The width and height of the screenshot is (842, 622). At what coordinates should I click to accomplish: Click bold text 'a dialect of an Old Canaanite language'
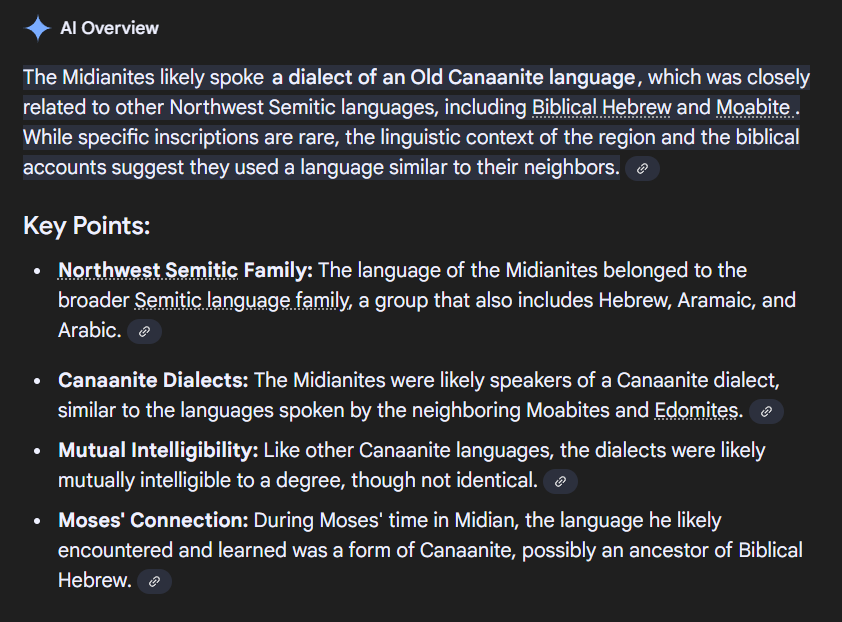tap(454, 77)
